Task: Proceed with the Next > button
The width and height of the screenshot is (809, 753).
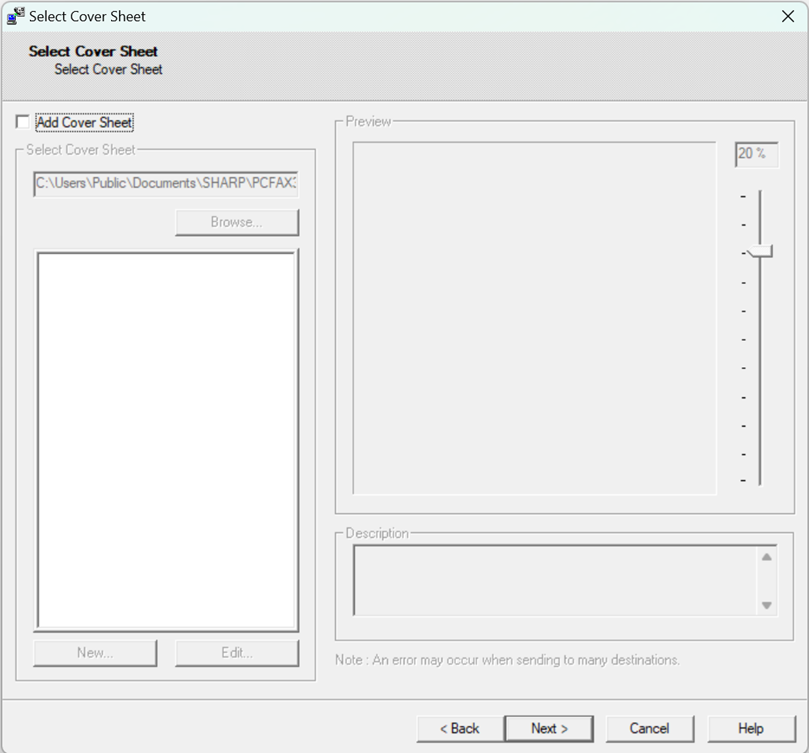Action: [549, 728]
